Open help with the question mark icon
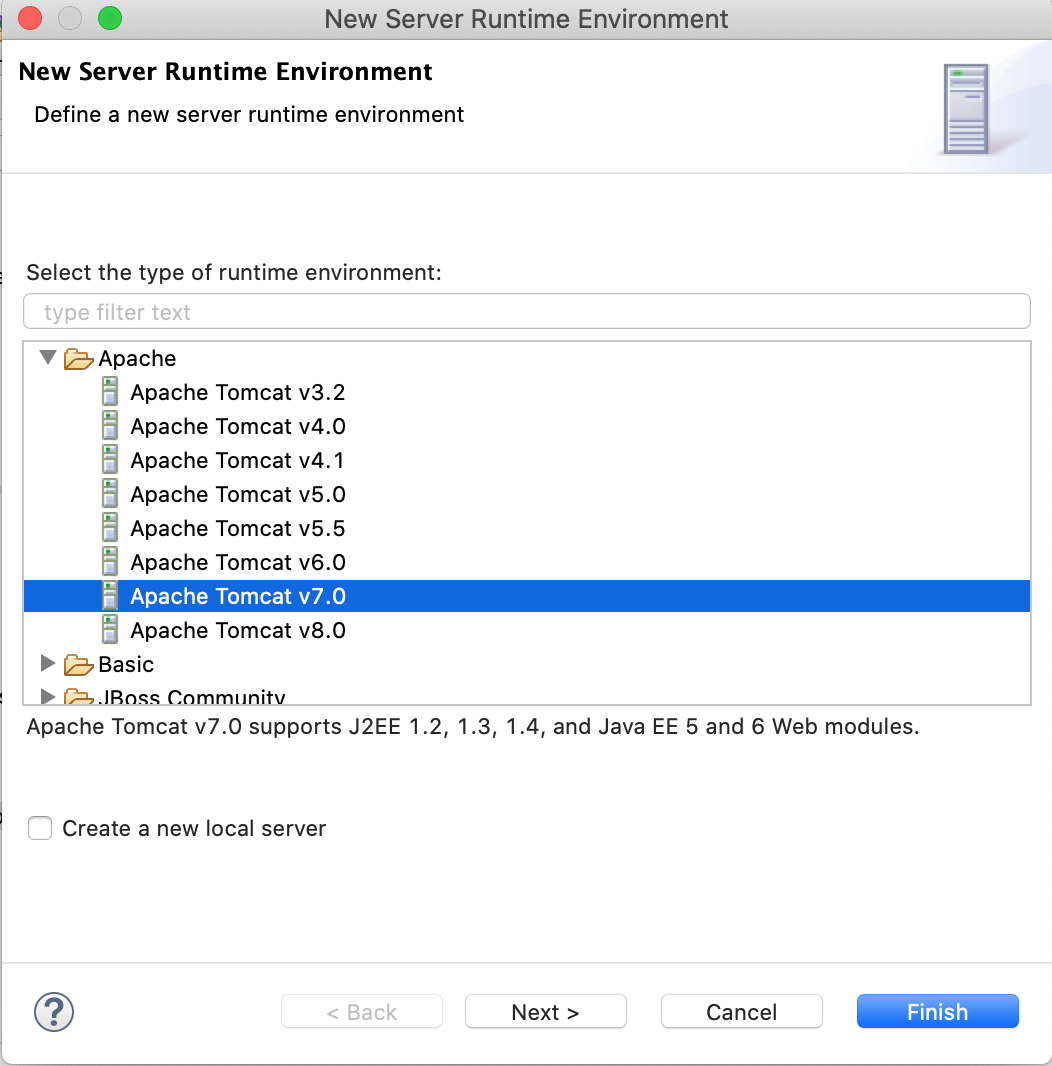 pos(54,1012)
